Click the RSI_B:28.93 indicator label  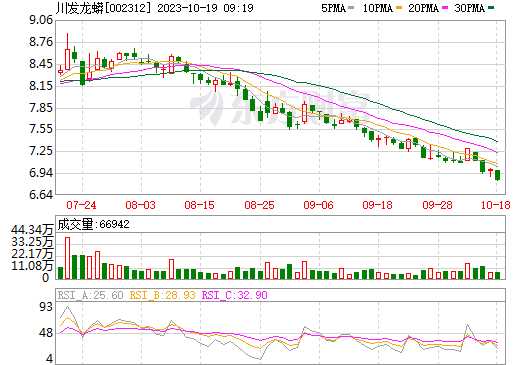click(162, 295)
